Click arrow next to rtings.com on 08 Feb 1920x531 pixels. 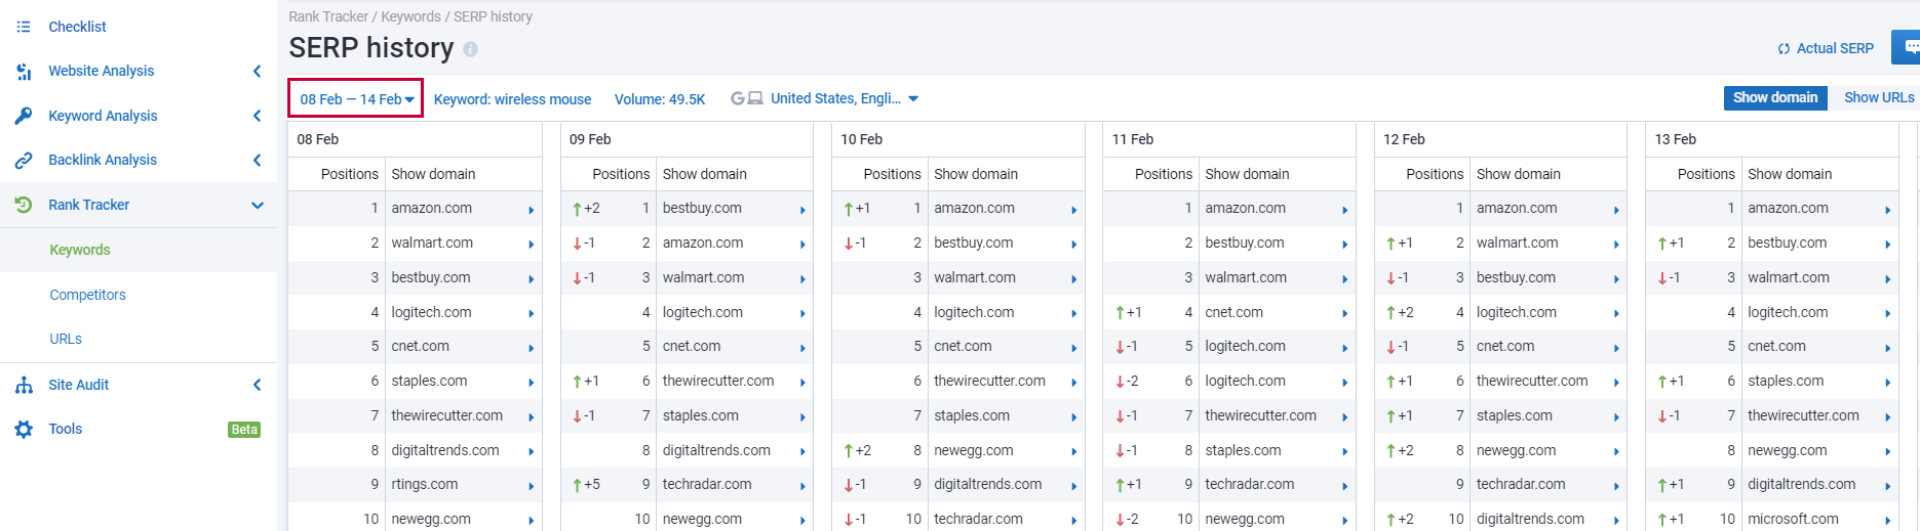(x=531, y=486)
